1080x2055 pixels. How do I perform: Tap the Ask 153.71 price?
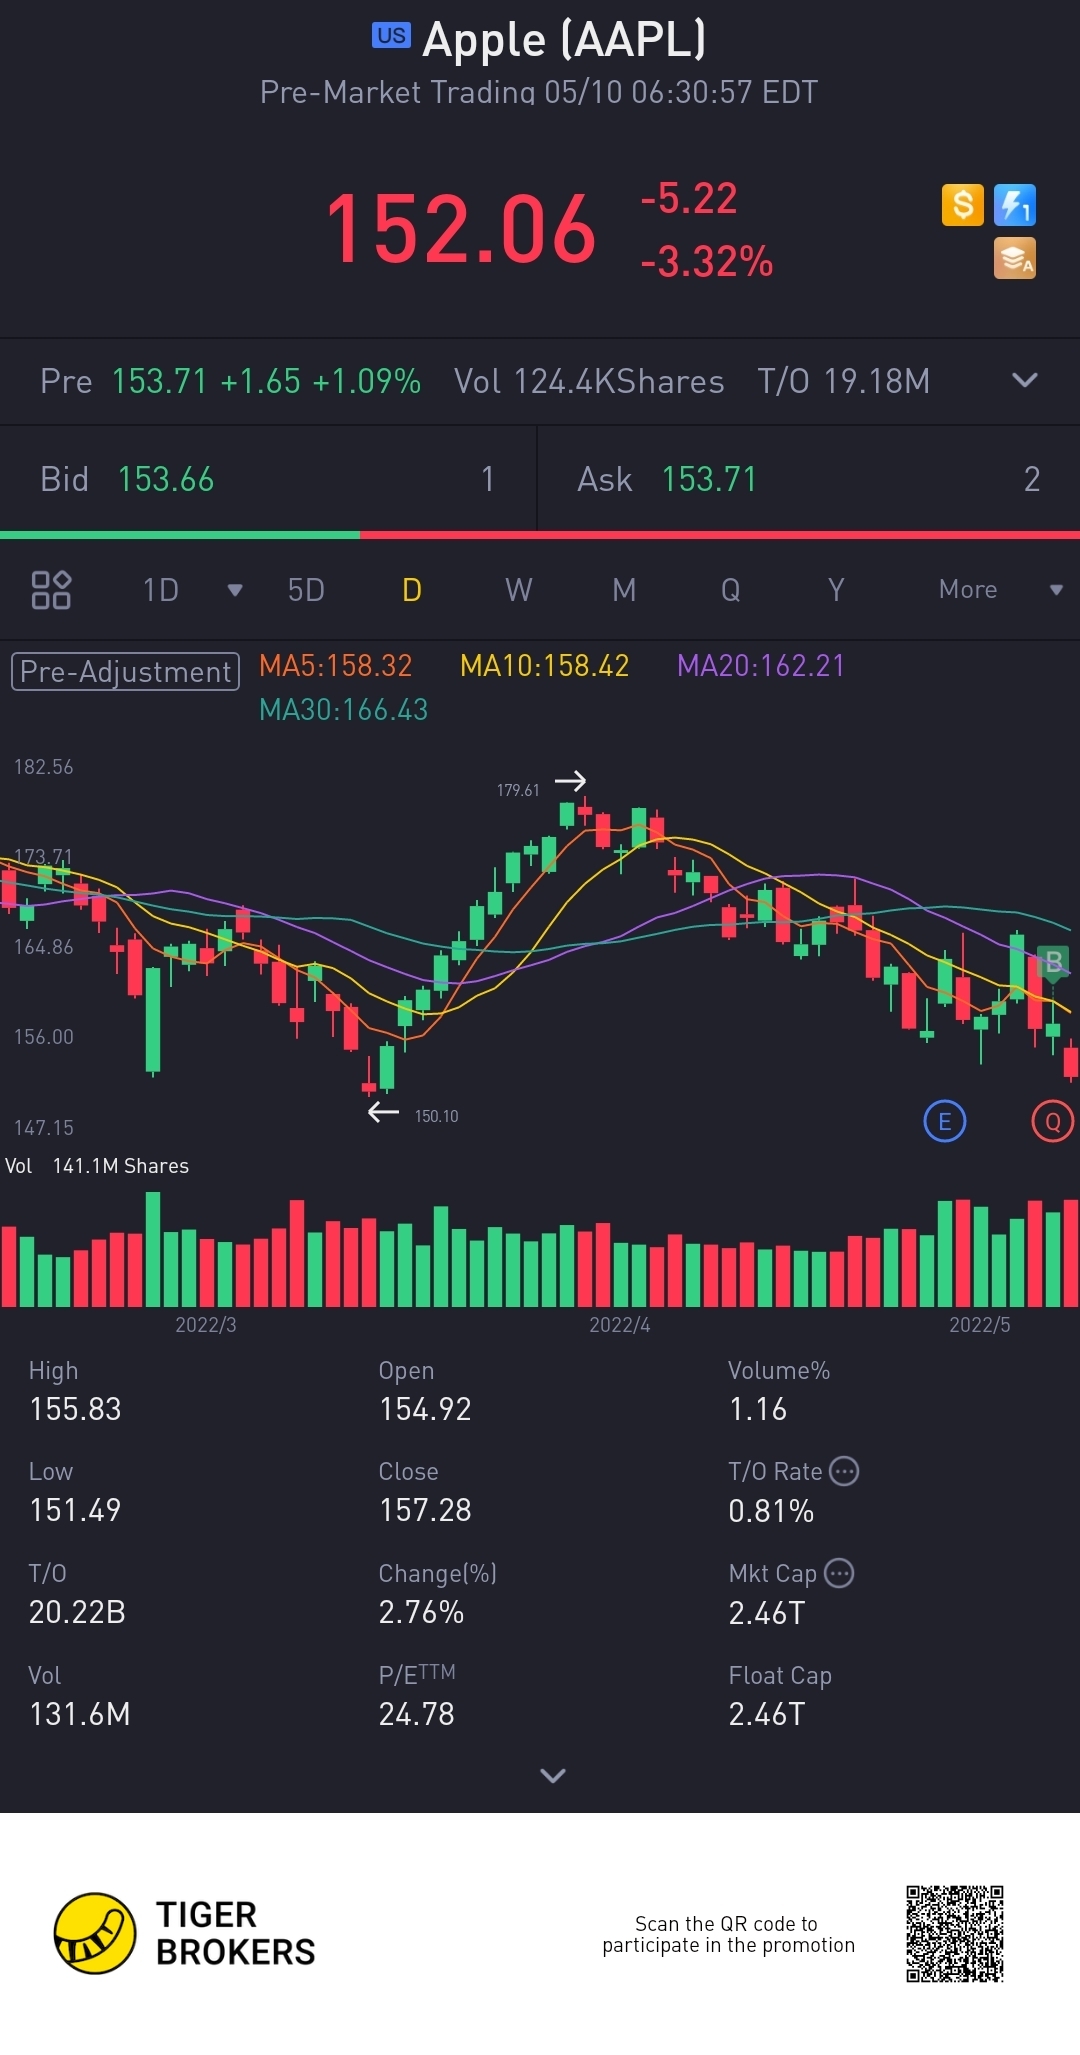tap(709, 480)
